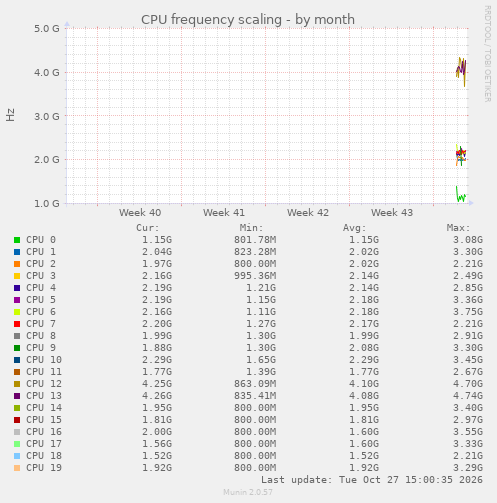Click the dark purple CPU 13 swatch
497x503 pixels.
(17, 396)
